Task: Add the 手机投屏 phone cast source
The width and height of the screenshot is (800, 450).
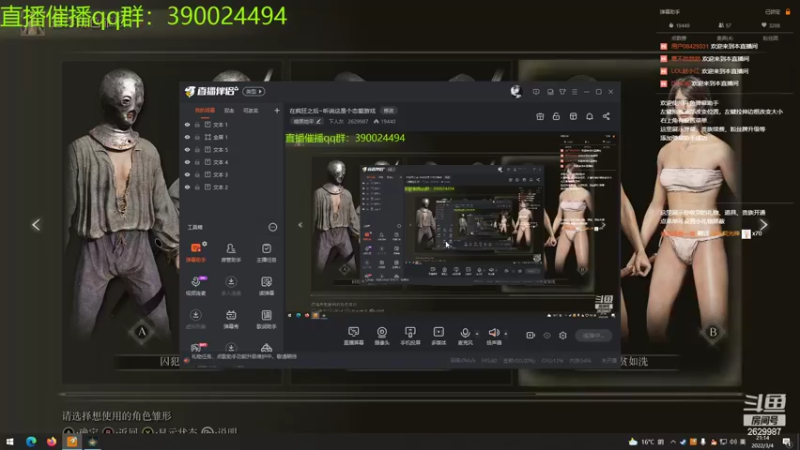Action: click(410, 336)
